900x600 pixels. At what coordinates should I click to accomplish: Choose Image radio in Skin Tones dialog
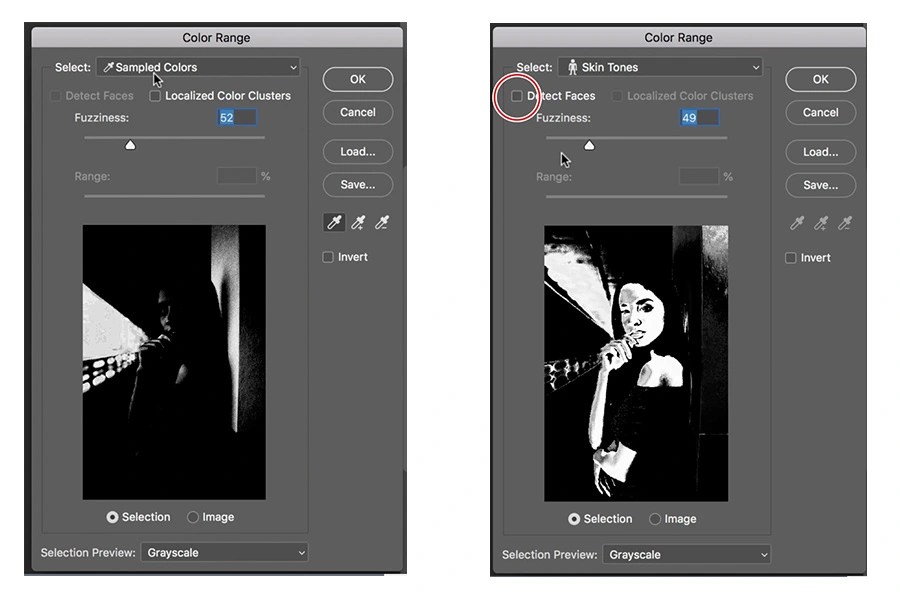655,519
